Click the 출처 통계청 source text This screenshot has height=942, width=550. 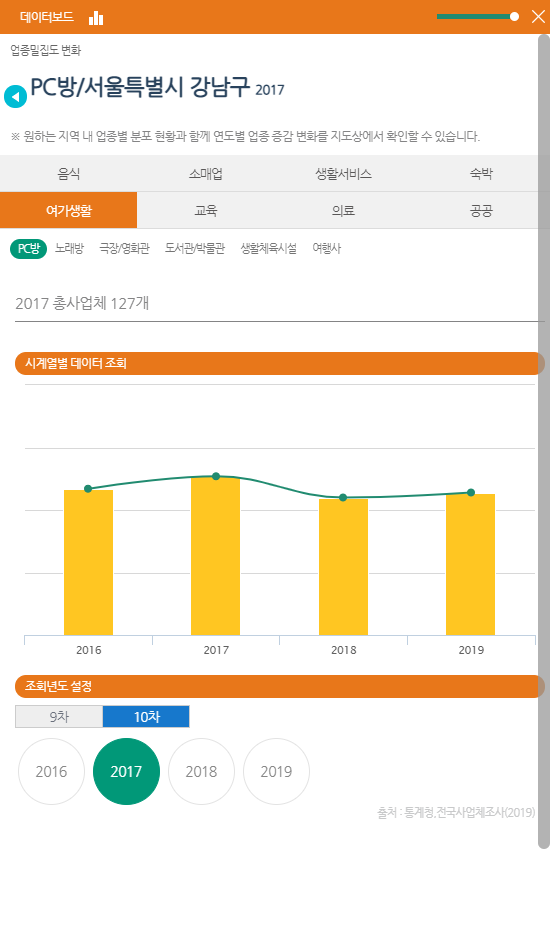[456, 813]
